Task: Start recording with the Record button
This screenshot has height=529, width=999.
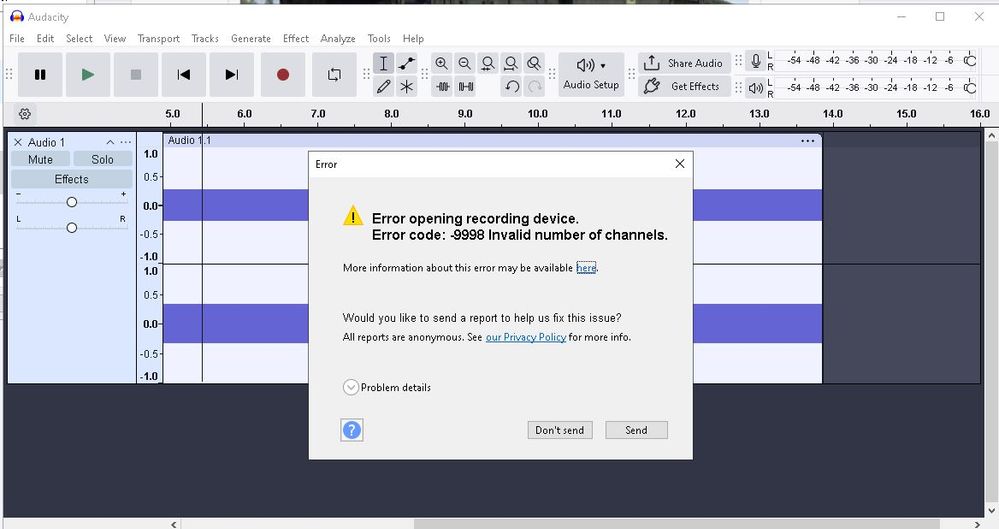Action: click(283, 75)
